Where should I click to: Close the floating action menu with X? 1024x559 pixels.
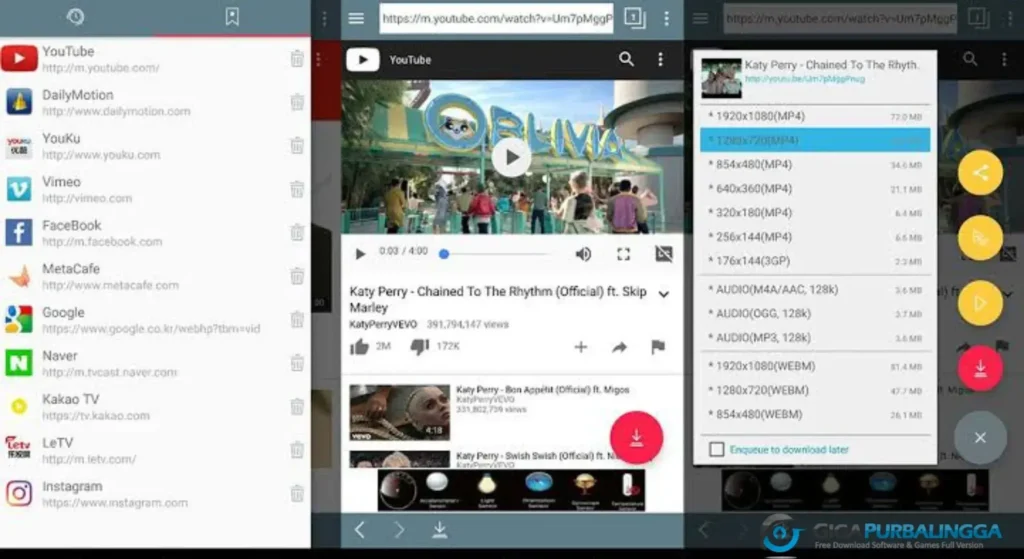tap(980, 438)
